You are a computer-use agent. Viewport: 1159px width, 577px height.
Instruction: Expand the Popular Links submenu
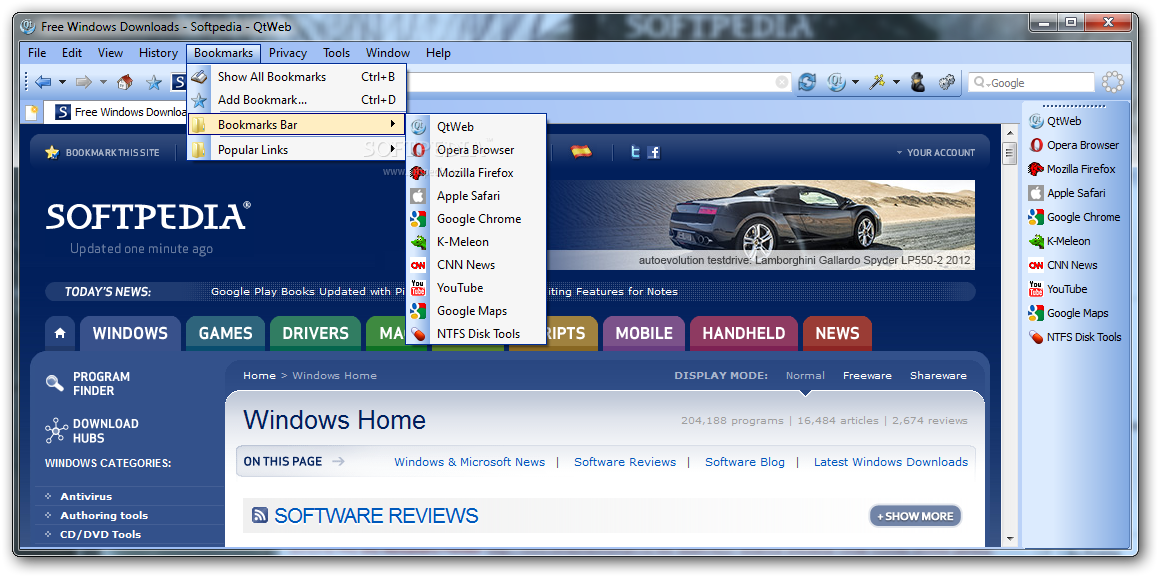click(296, 149)
